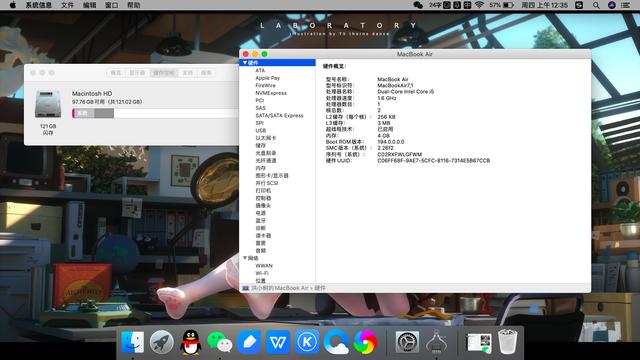The height and width of the screenshot is (360, 640).
Task: Open QQ penguin app in Dock
Action: 191,342
